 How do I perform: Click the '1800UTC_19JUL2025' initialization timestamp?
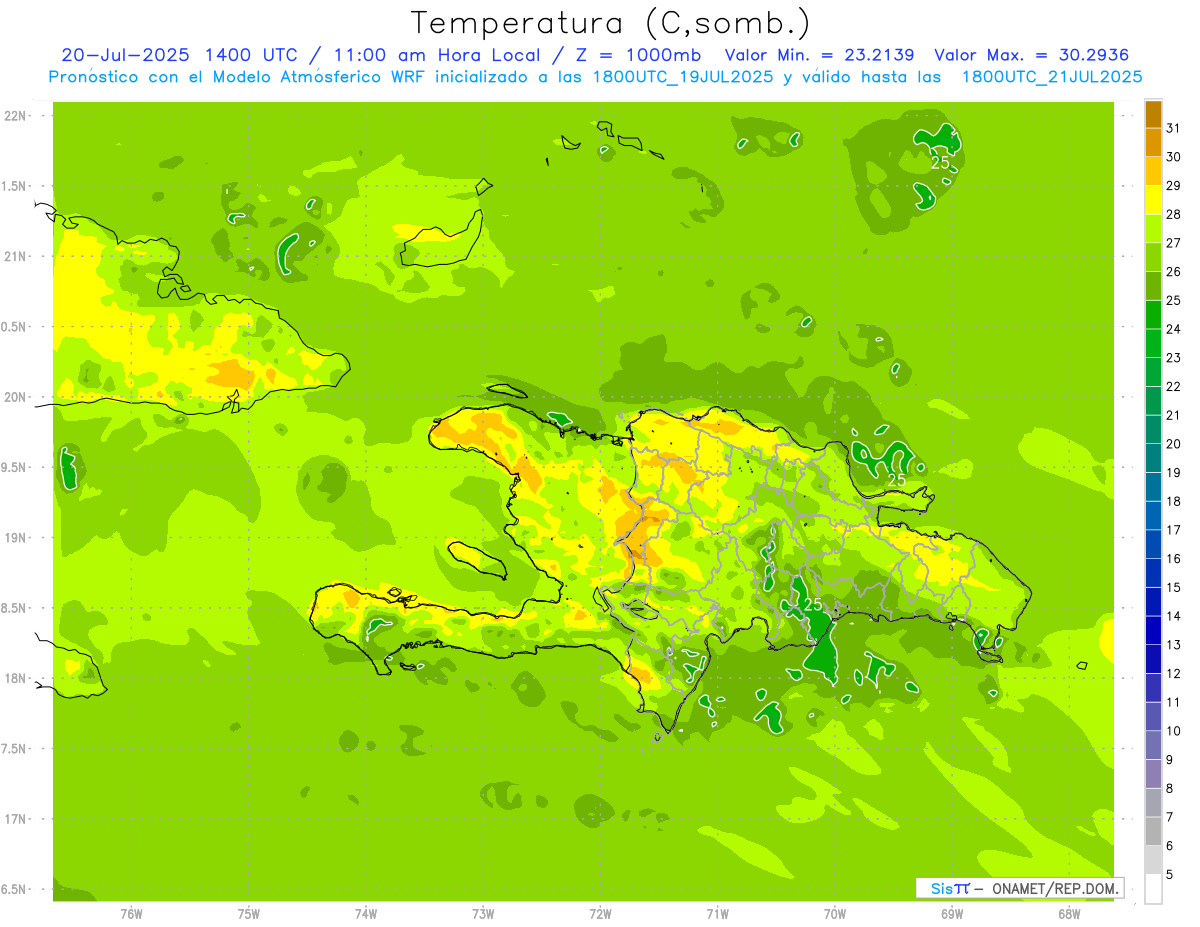point(682,77)
